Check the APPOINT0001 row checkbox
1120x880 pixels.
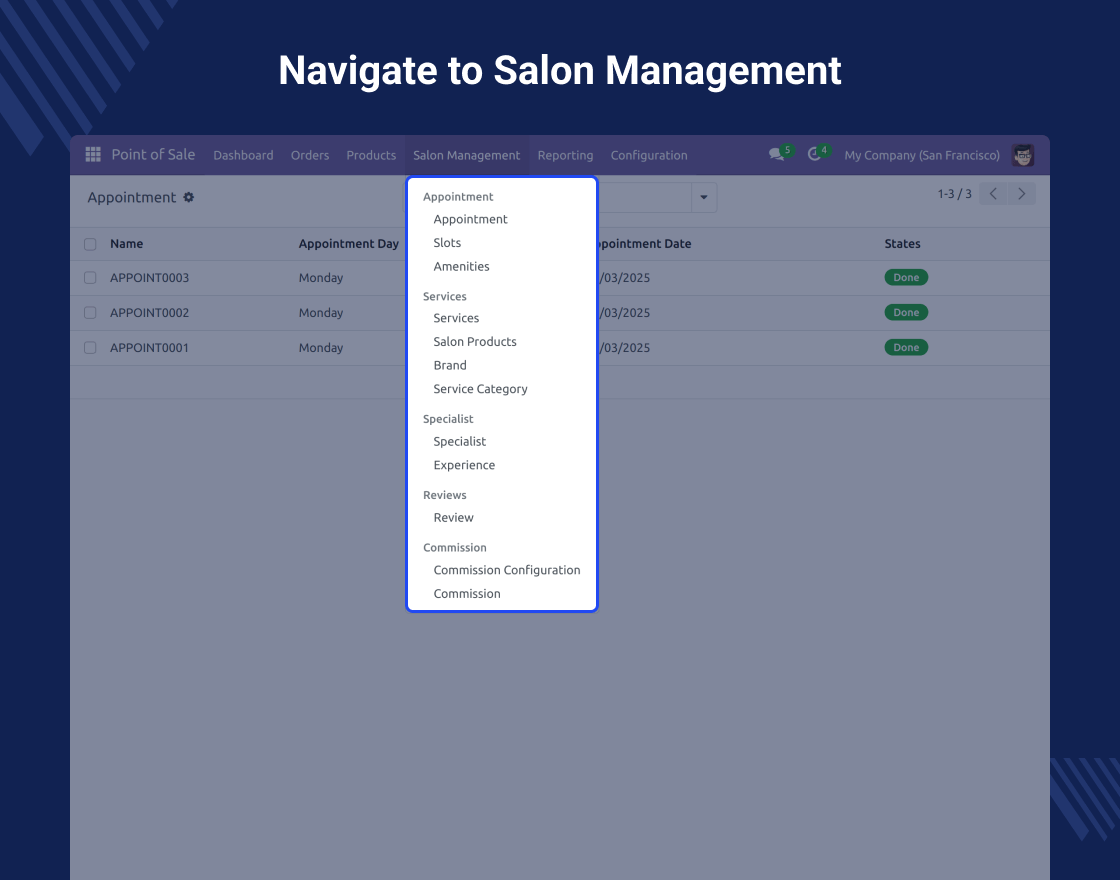click(x=90, y=348)
